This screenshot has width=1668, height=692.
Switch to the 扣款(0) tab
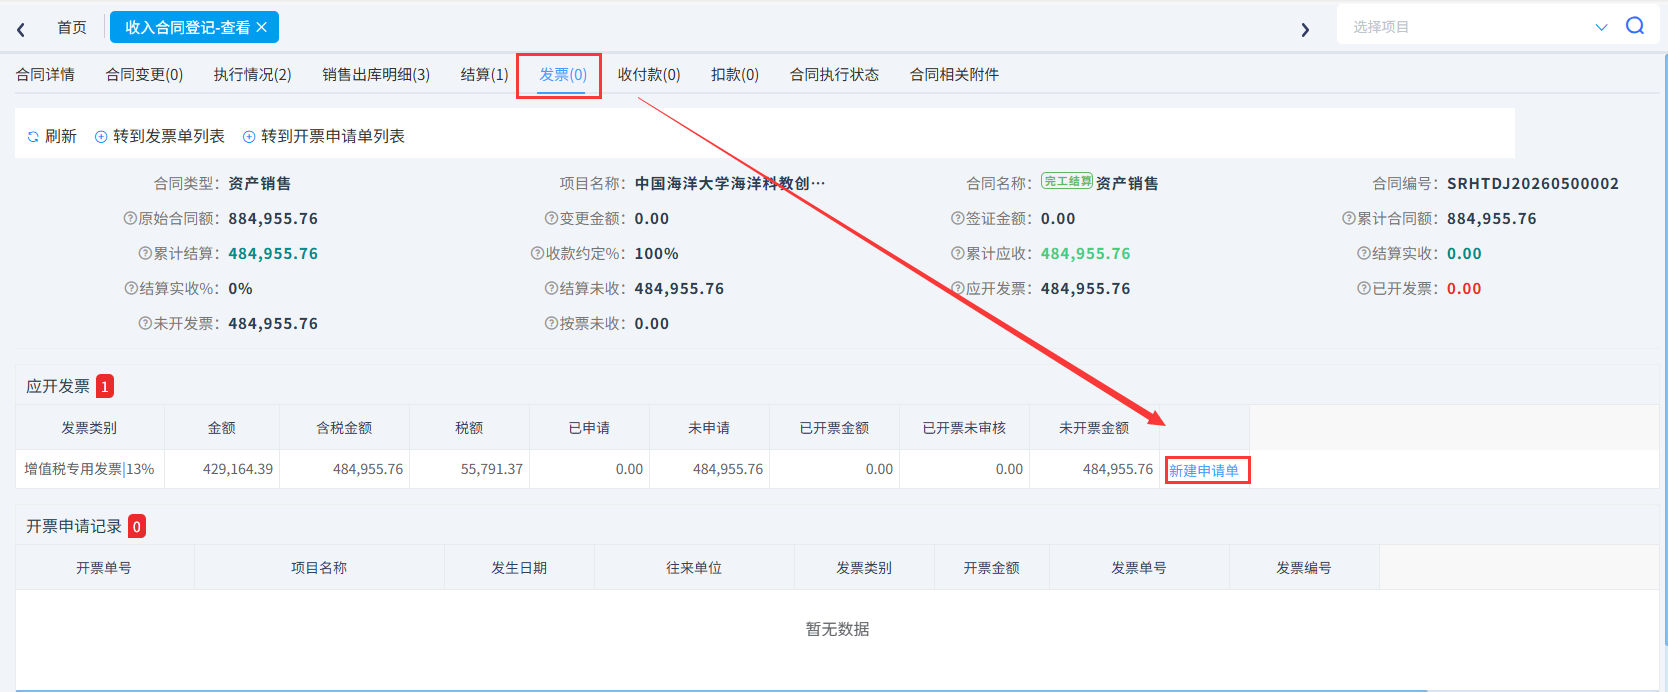pyautogui.click(x=735, y=74)
